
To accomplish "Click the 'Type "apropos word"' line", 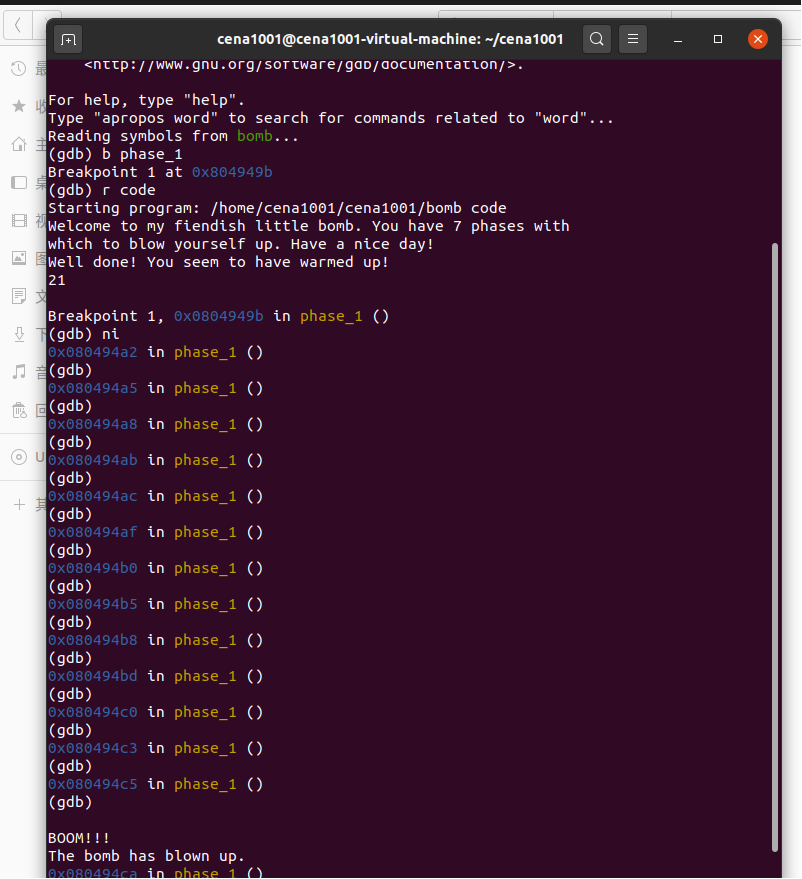I will click(x=331, y=118).
